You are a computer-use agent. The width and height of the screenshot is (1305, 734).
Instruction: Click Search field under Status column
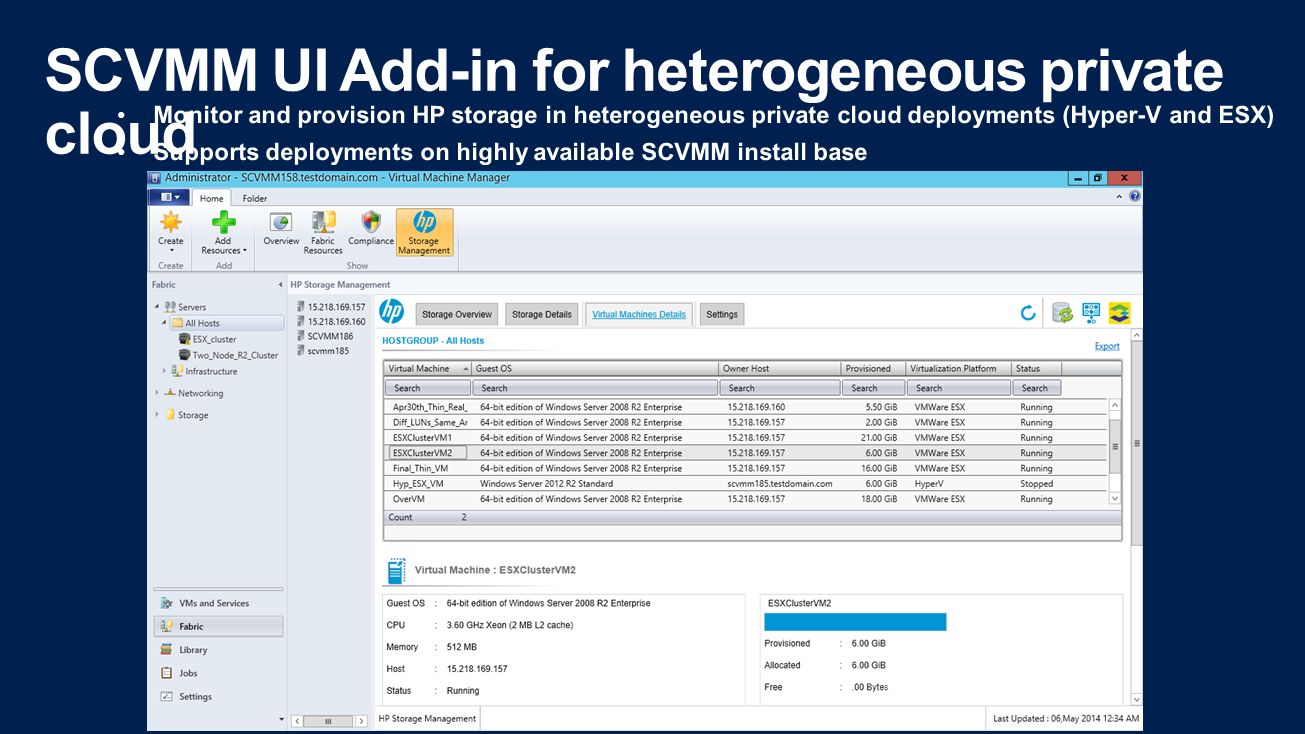pyautogui.click(x=1036, y=388)
